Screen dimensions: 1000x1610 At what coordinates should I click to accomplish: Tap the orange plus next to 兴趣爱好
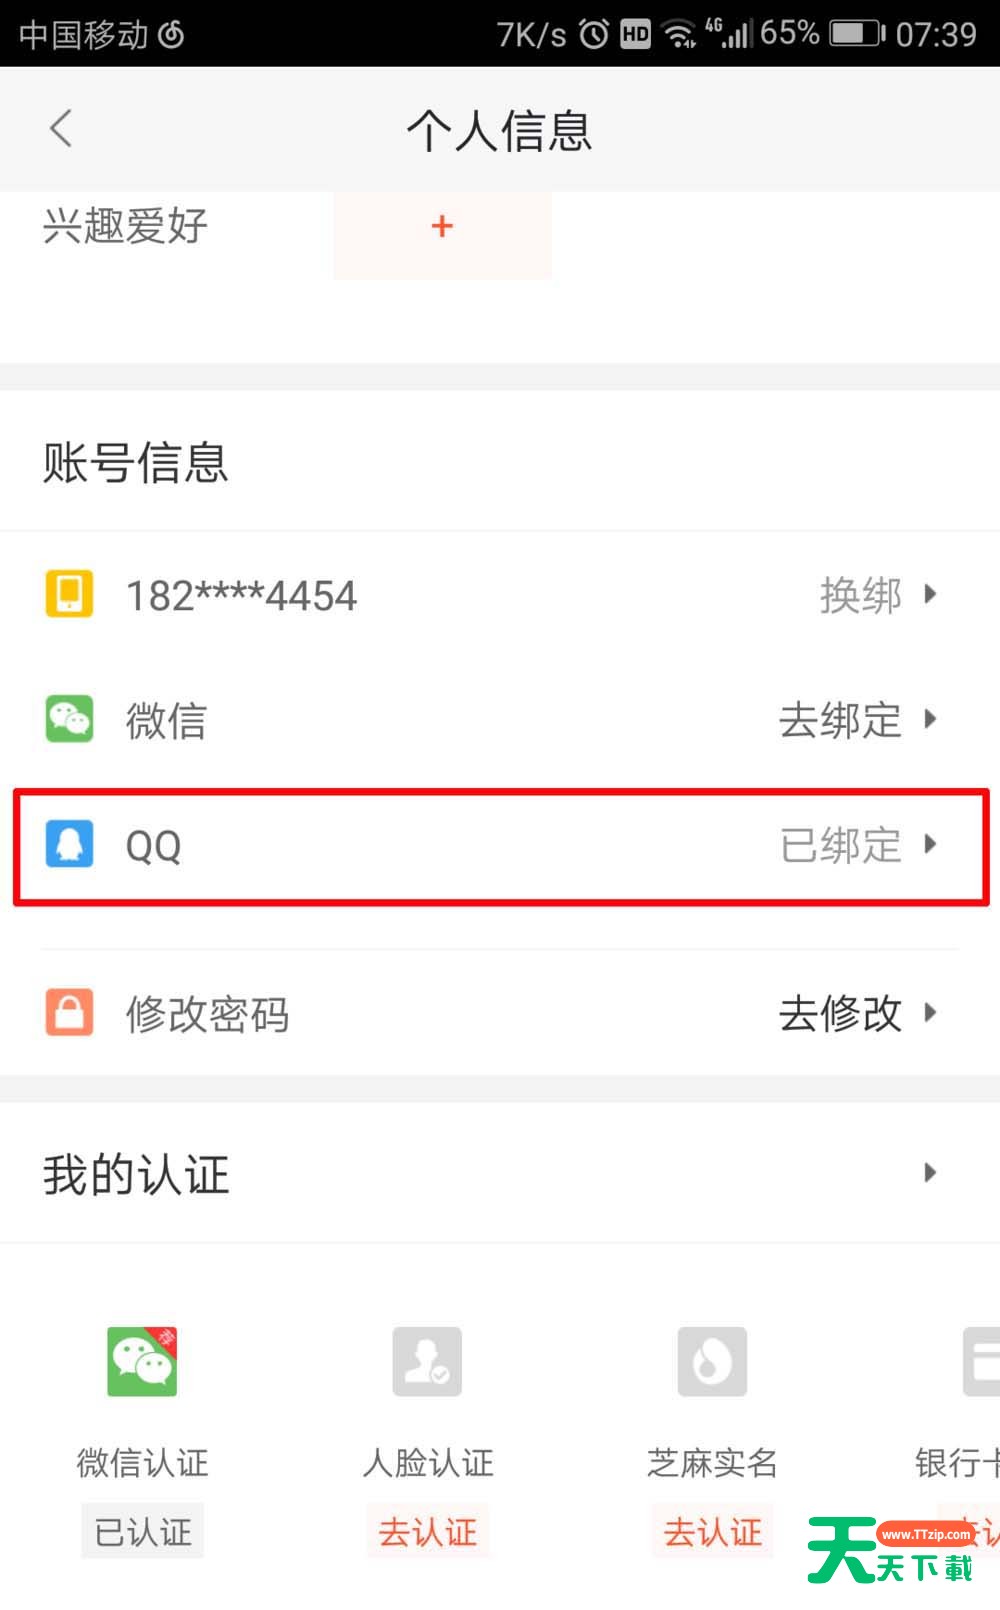point(441,226)
